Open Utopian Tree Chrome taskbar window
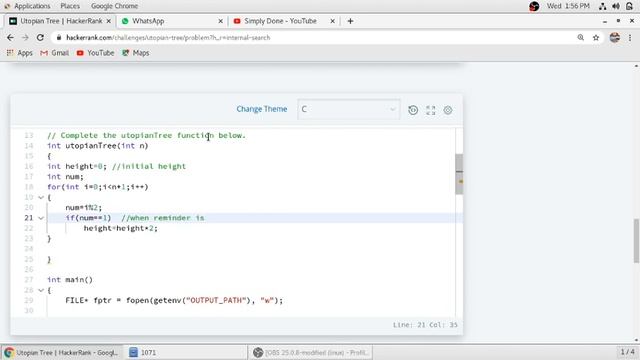This screenshot has width=640, height=360. click(62, 352)
